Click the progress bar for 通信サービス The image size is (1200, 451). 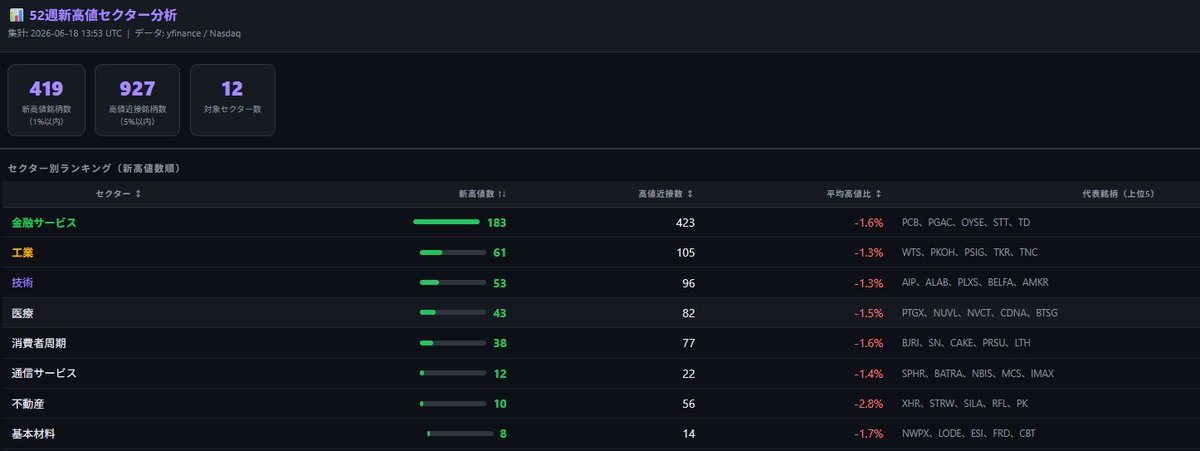(453, 373)
